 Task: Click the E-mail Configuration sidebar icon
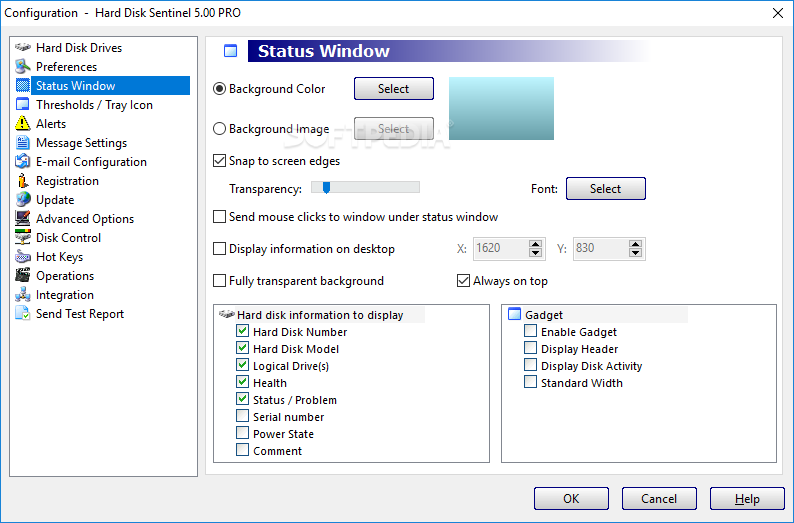(22, 162)
